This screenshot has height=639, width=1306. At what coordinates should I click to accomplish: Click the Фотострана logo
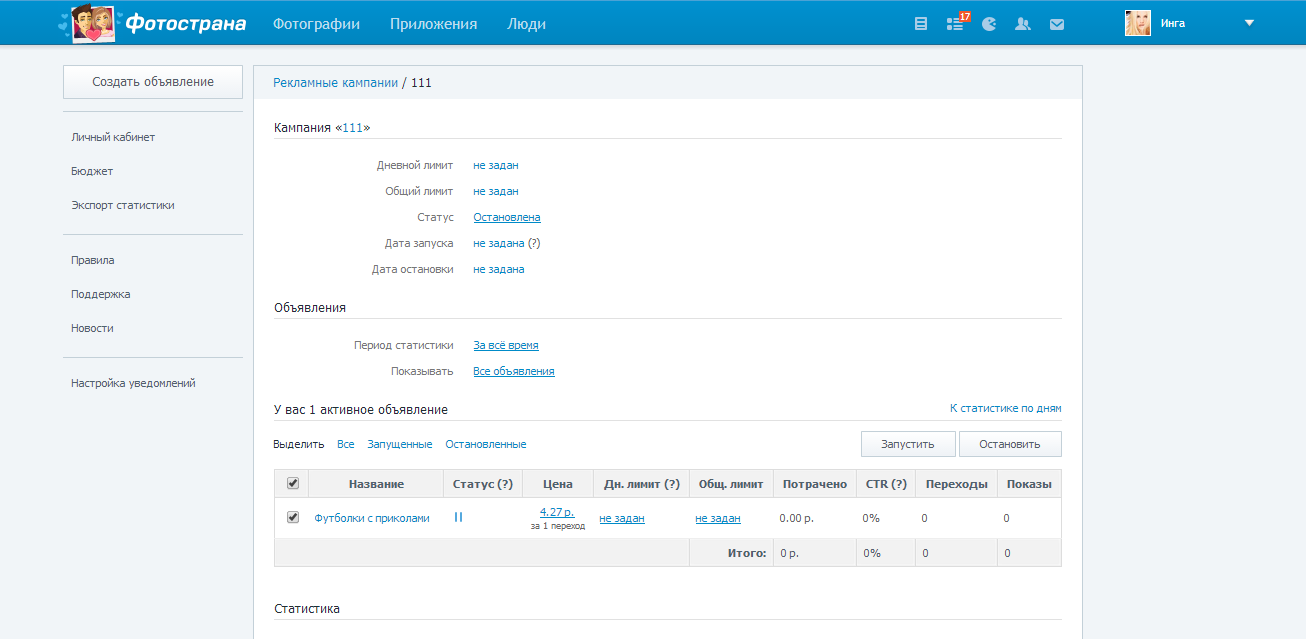pos(153,23)
